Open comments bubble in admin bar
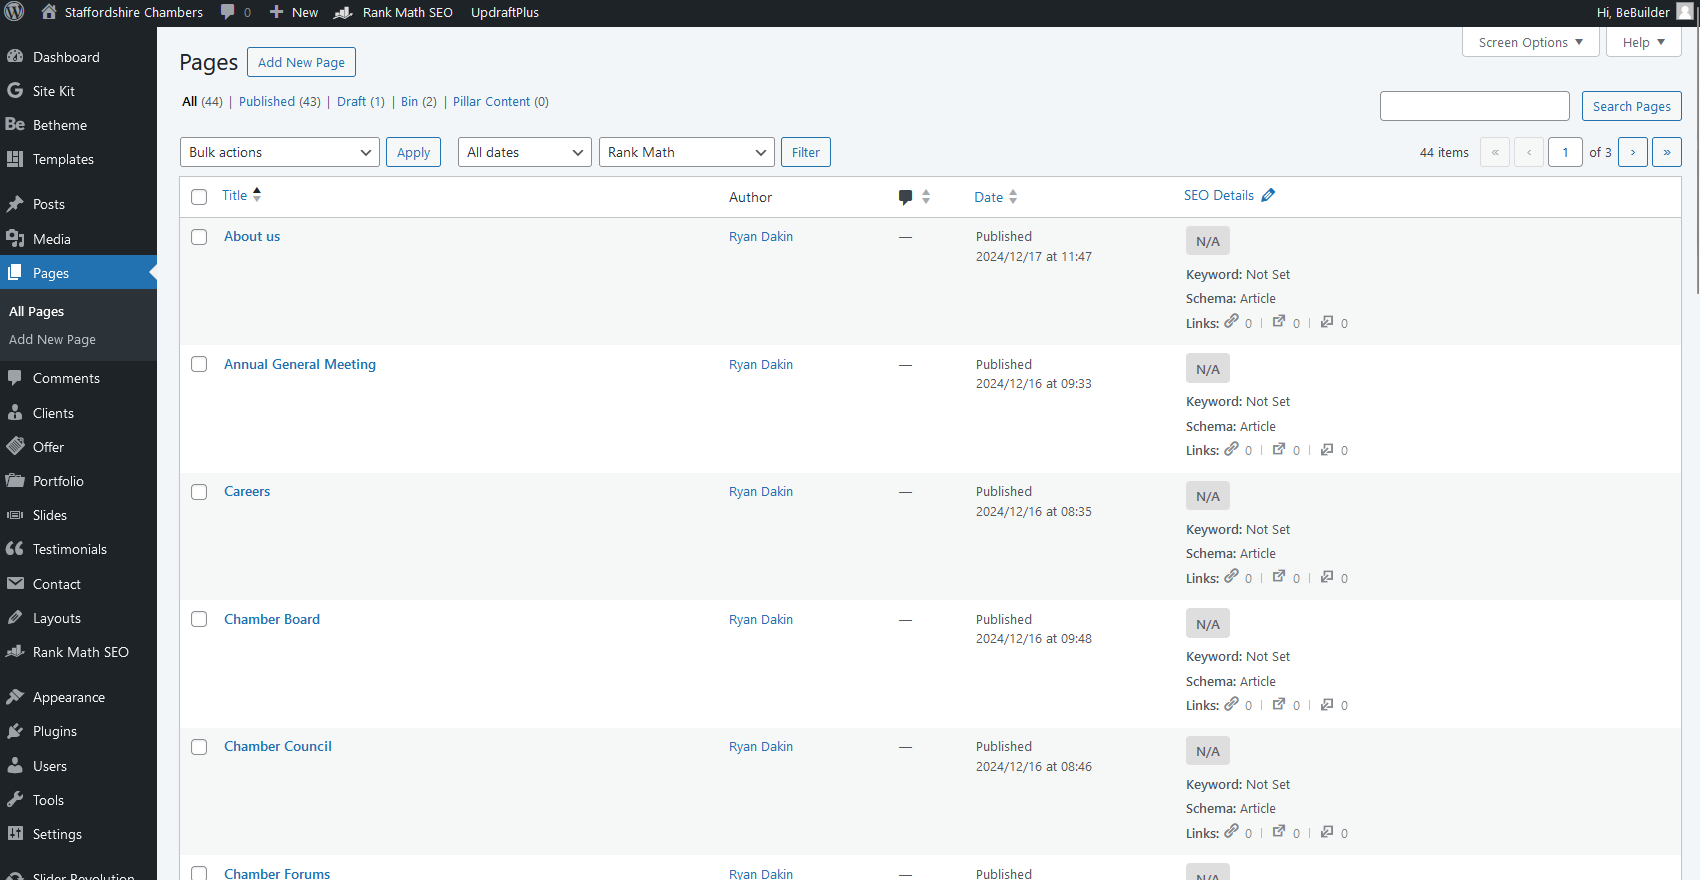Viewport: 1700px width, 880px height. [228, 12]
